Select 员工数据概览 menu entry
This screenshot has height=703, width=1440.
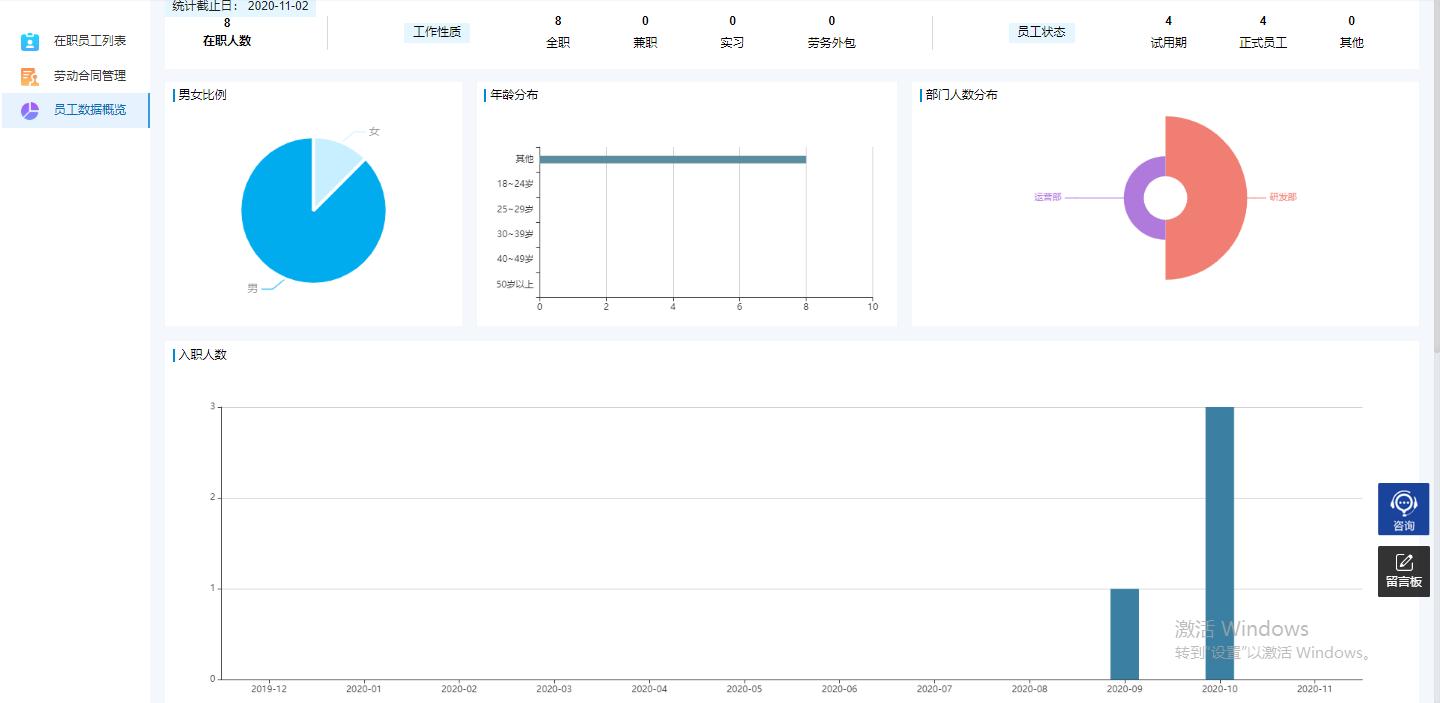90,111
